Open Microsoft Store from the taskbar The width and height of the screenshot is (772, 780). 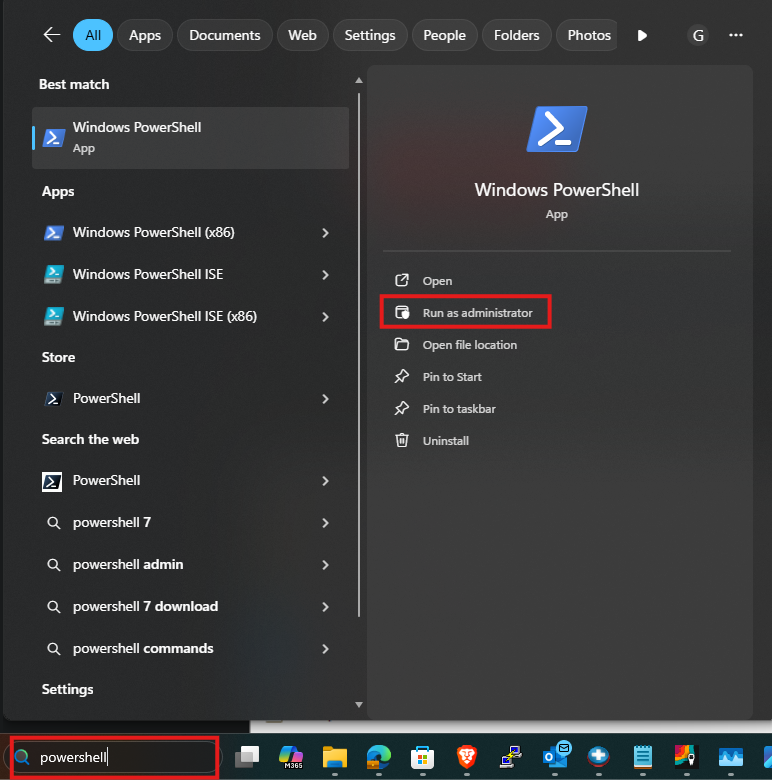point(422,757)
